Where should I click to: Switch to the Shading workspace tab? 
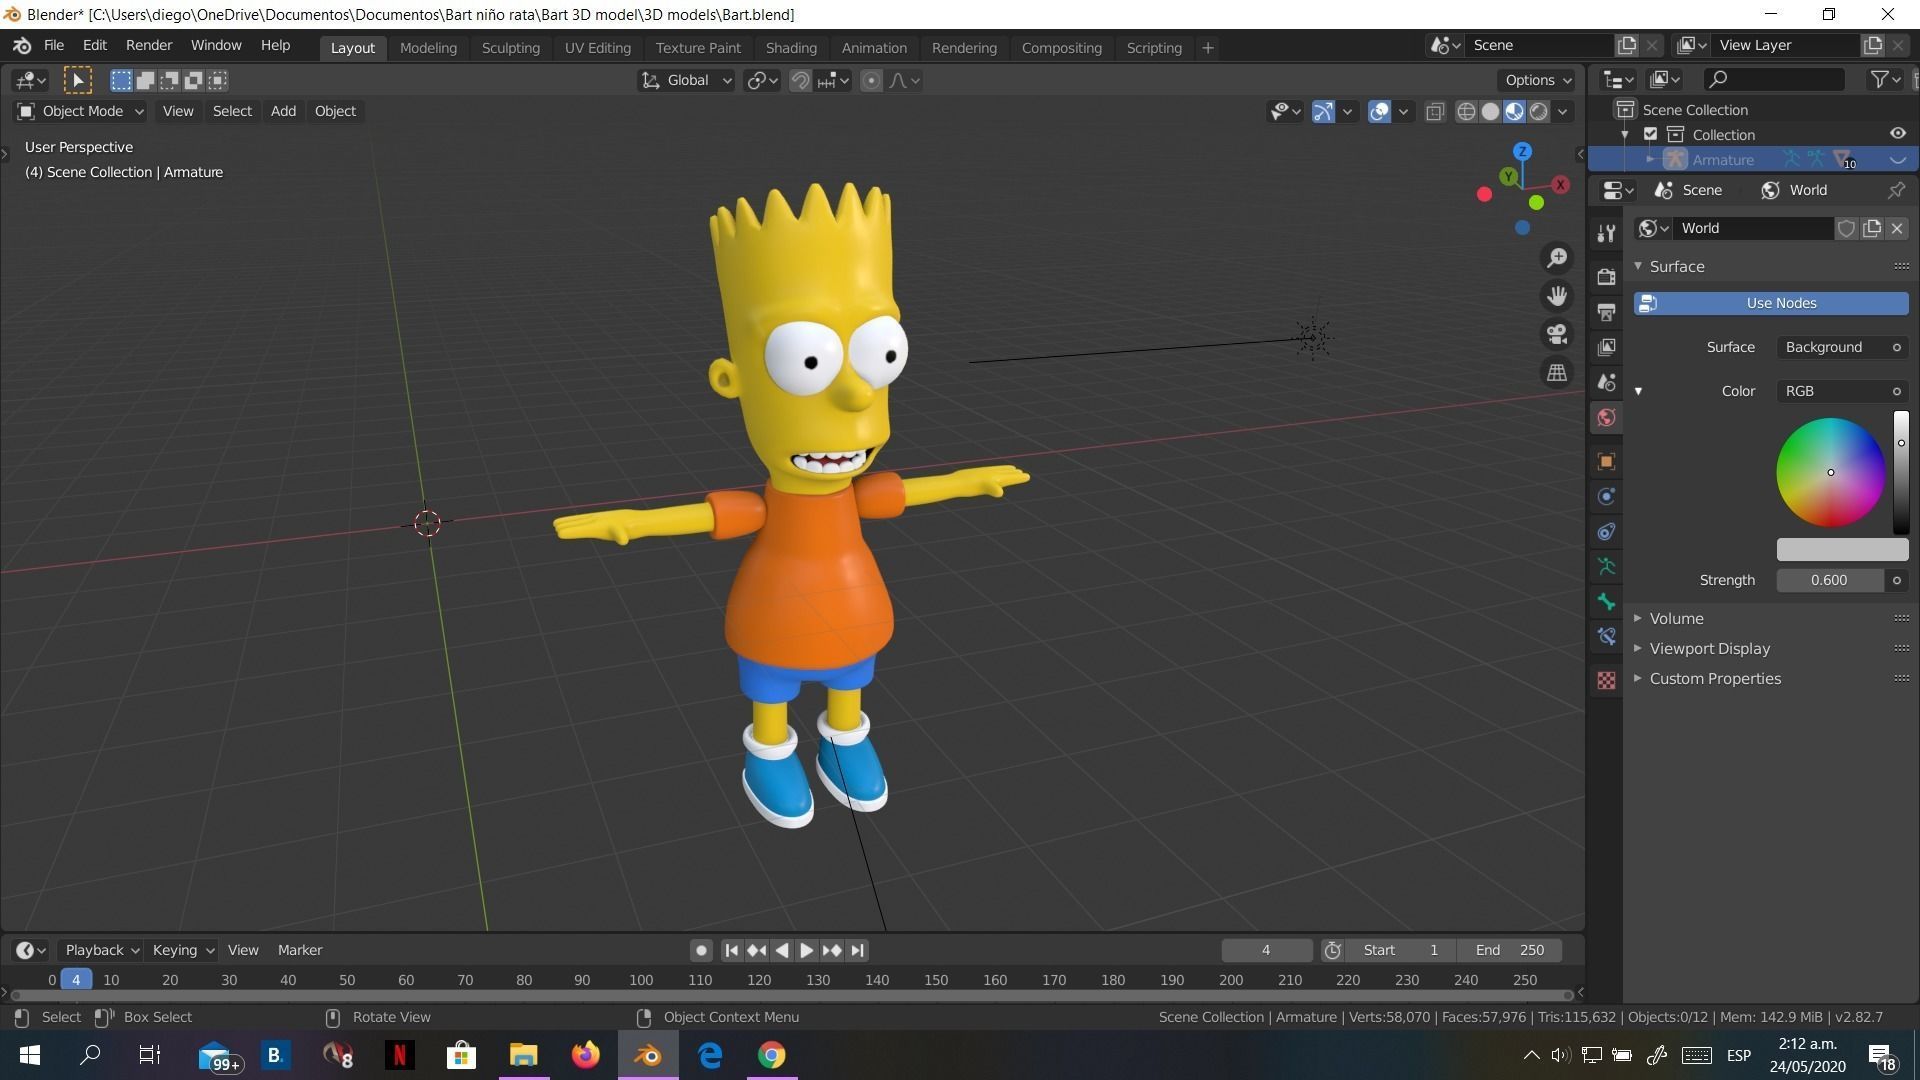tap(791, 47)
